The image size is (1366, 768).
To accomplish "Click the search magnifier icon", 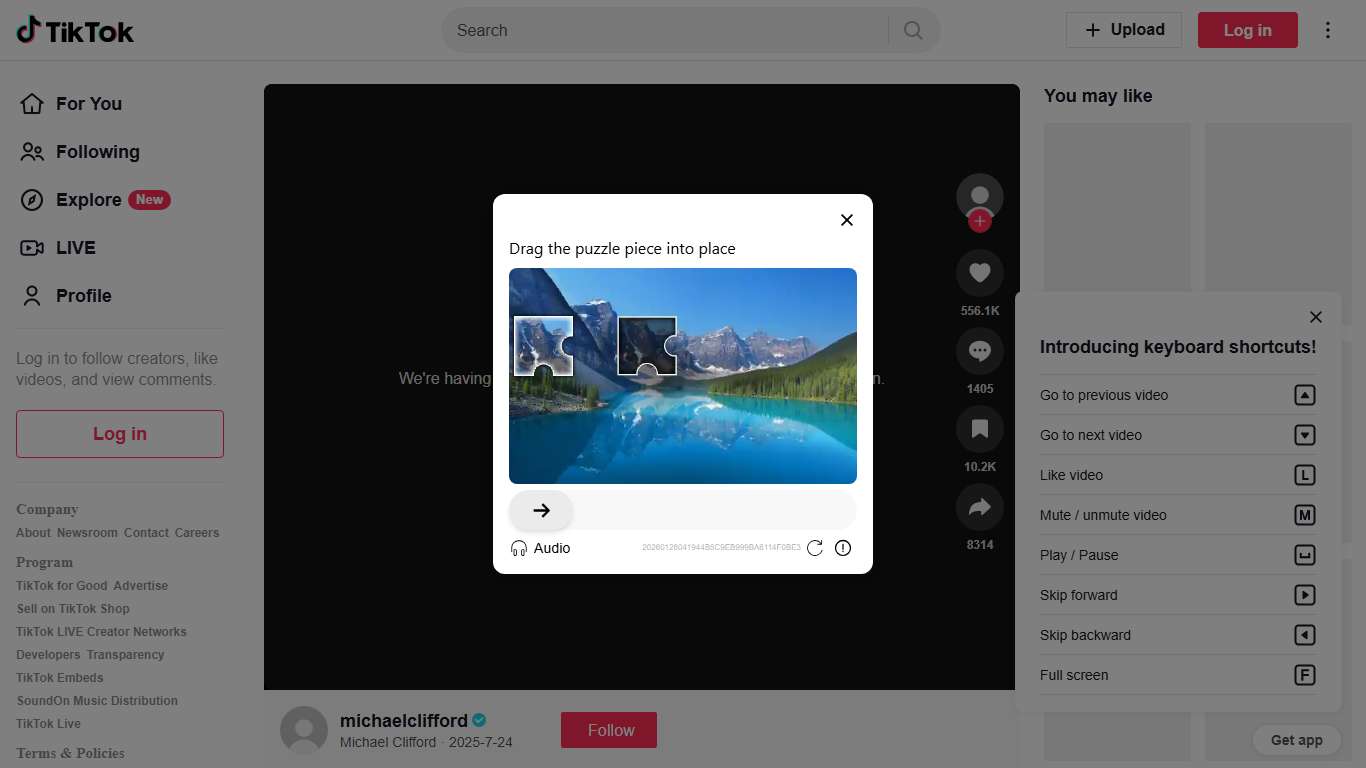I will click(x=913, y=30).
